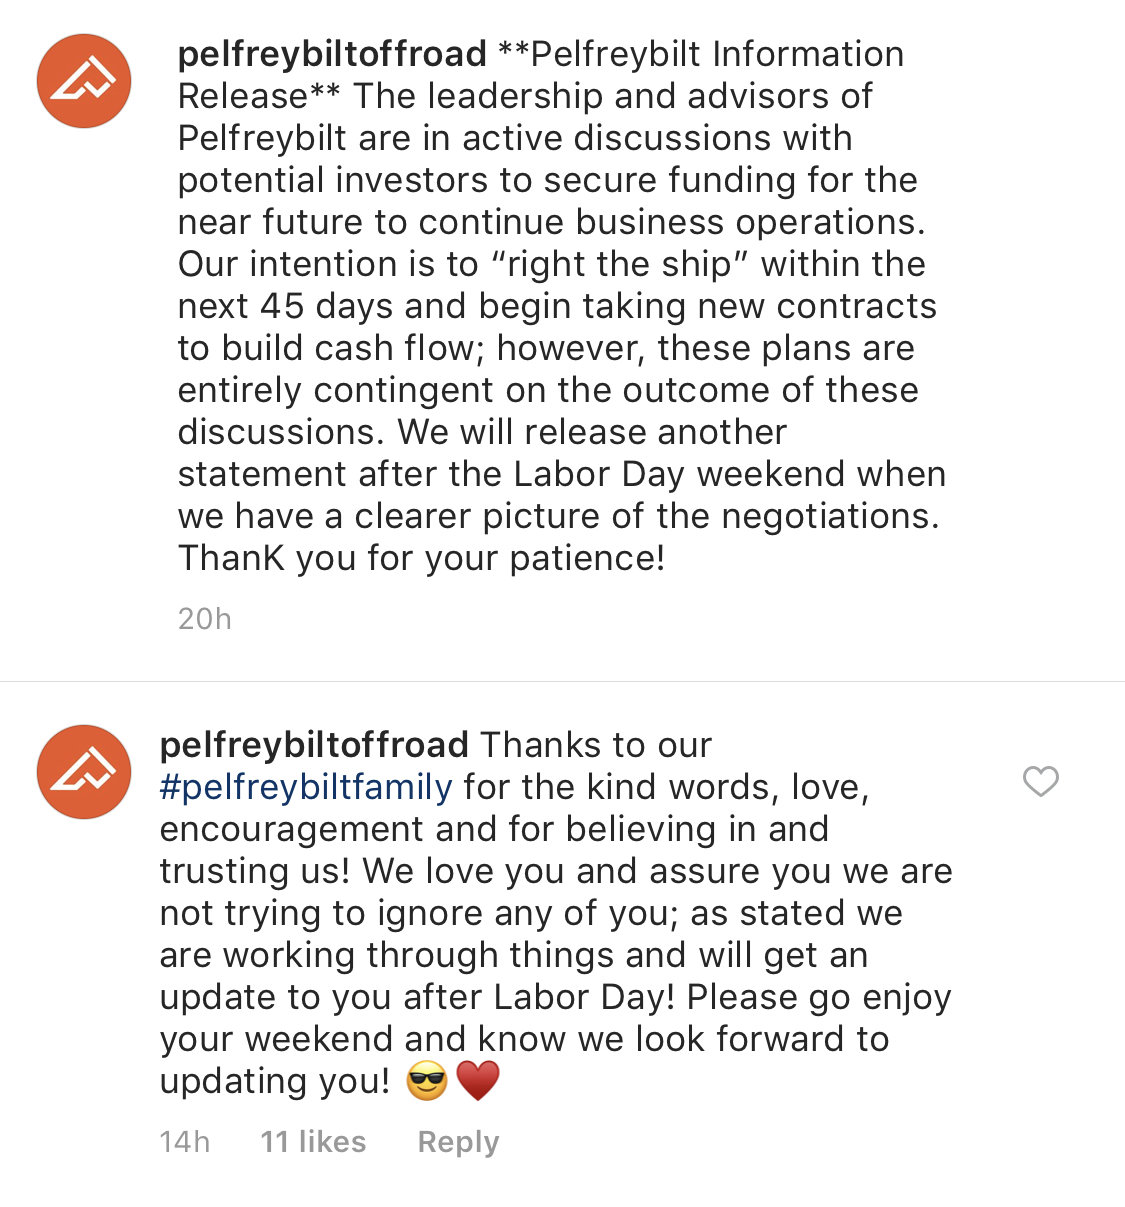Tap the sunglasses face emoji
The image size is (1125, 1207).
[427, 1081]
